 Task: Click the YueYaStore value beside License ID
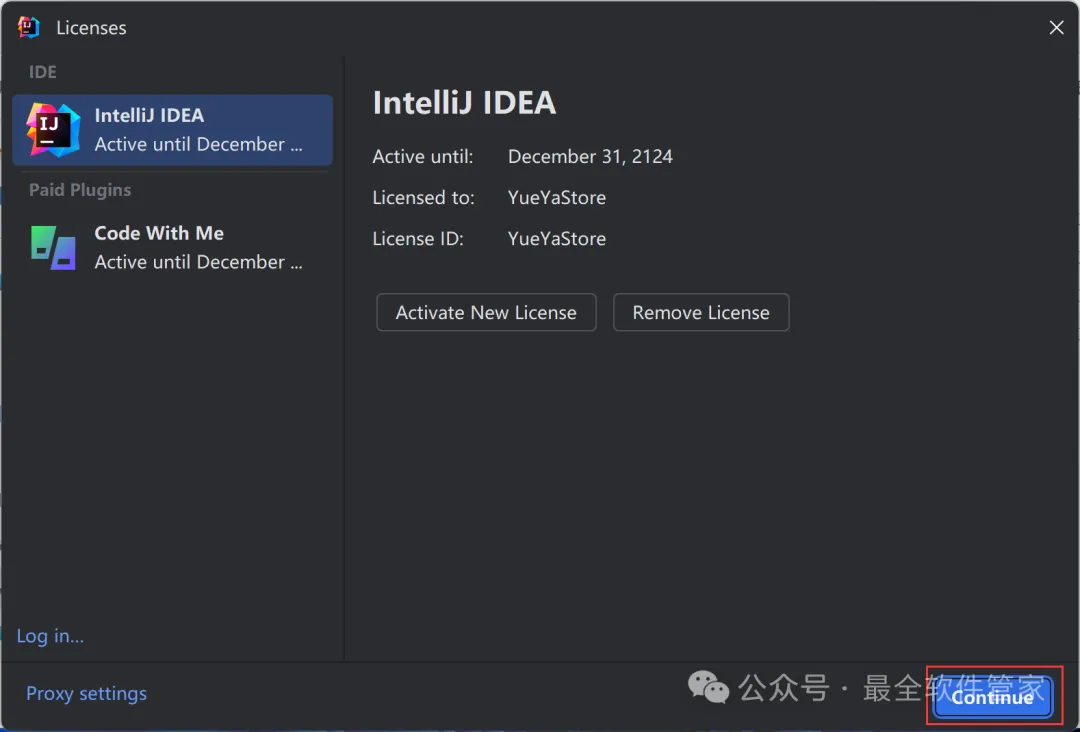[557, 239]
